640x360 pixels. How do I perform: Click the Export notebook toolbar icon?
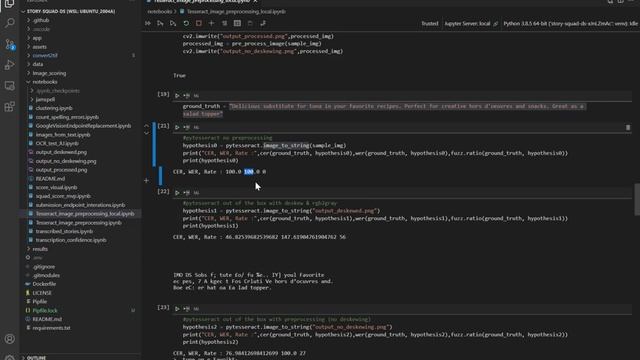point(263,24)
